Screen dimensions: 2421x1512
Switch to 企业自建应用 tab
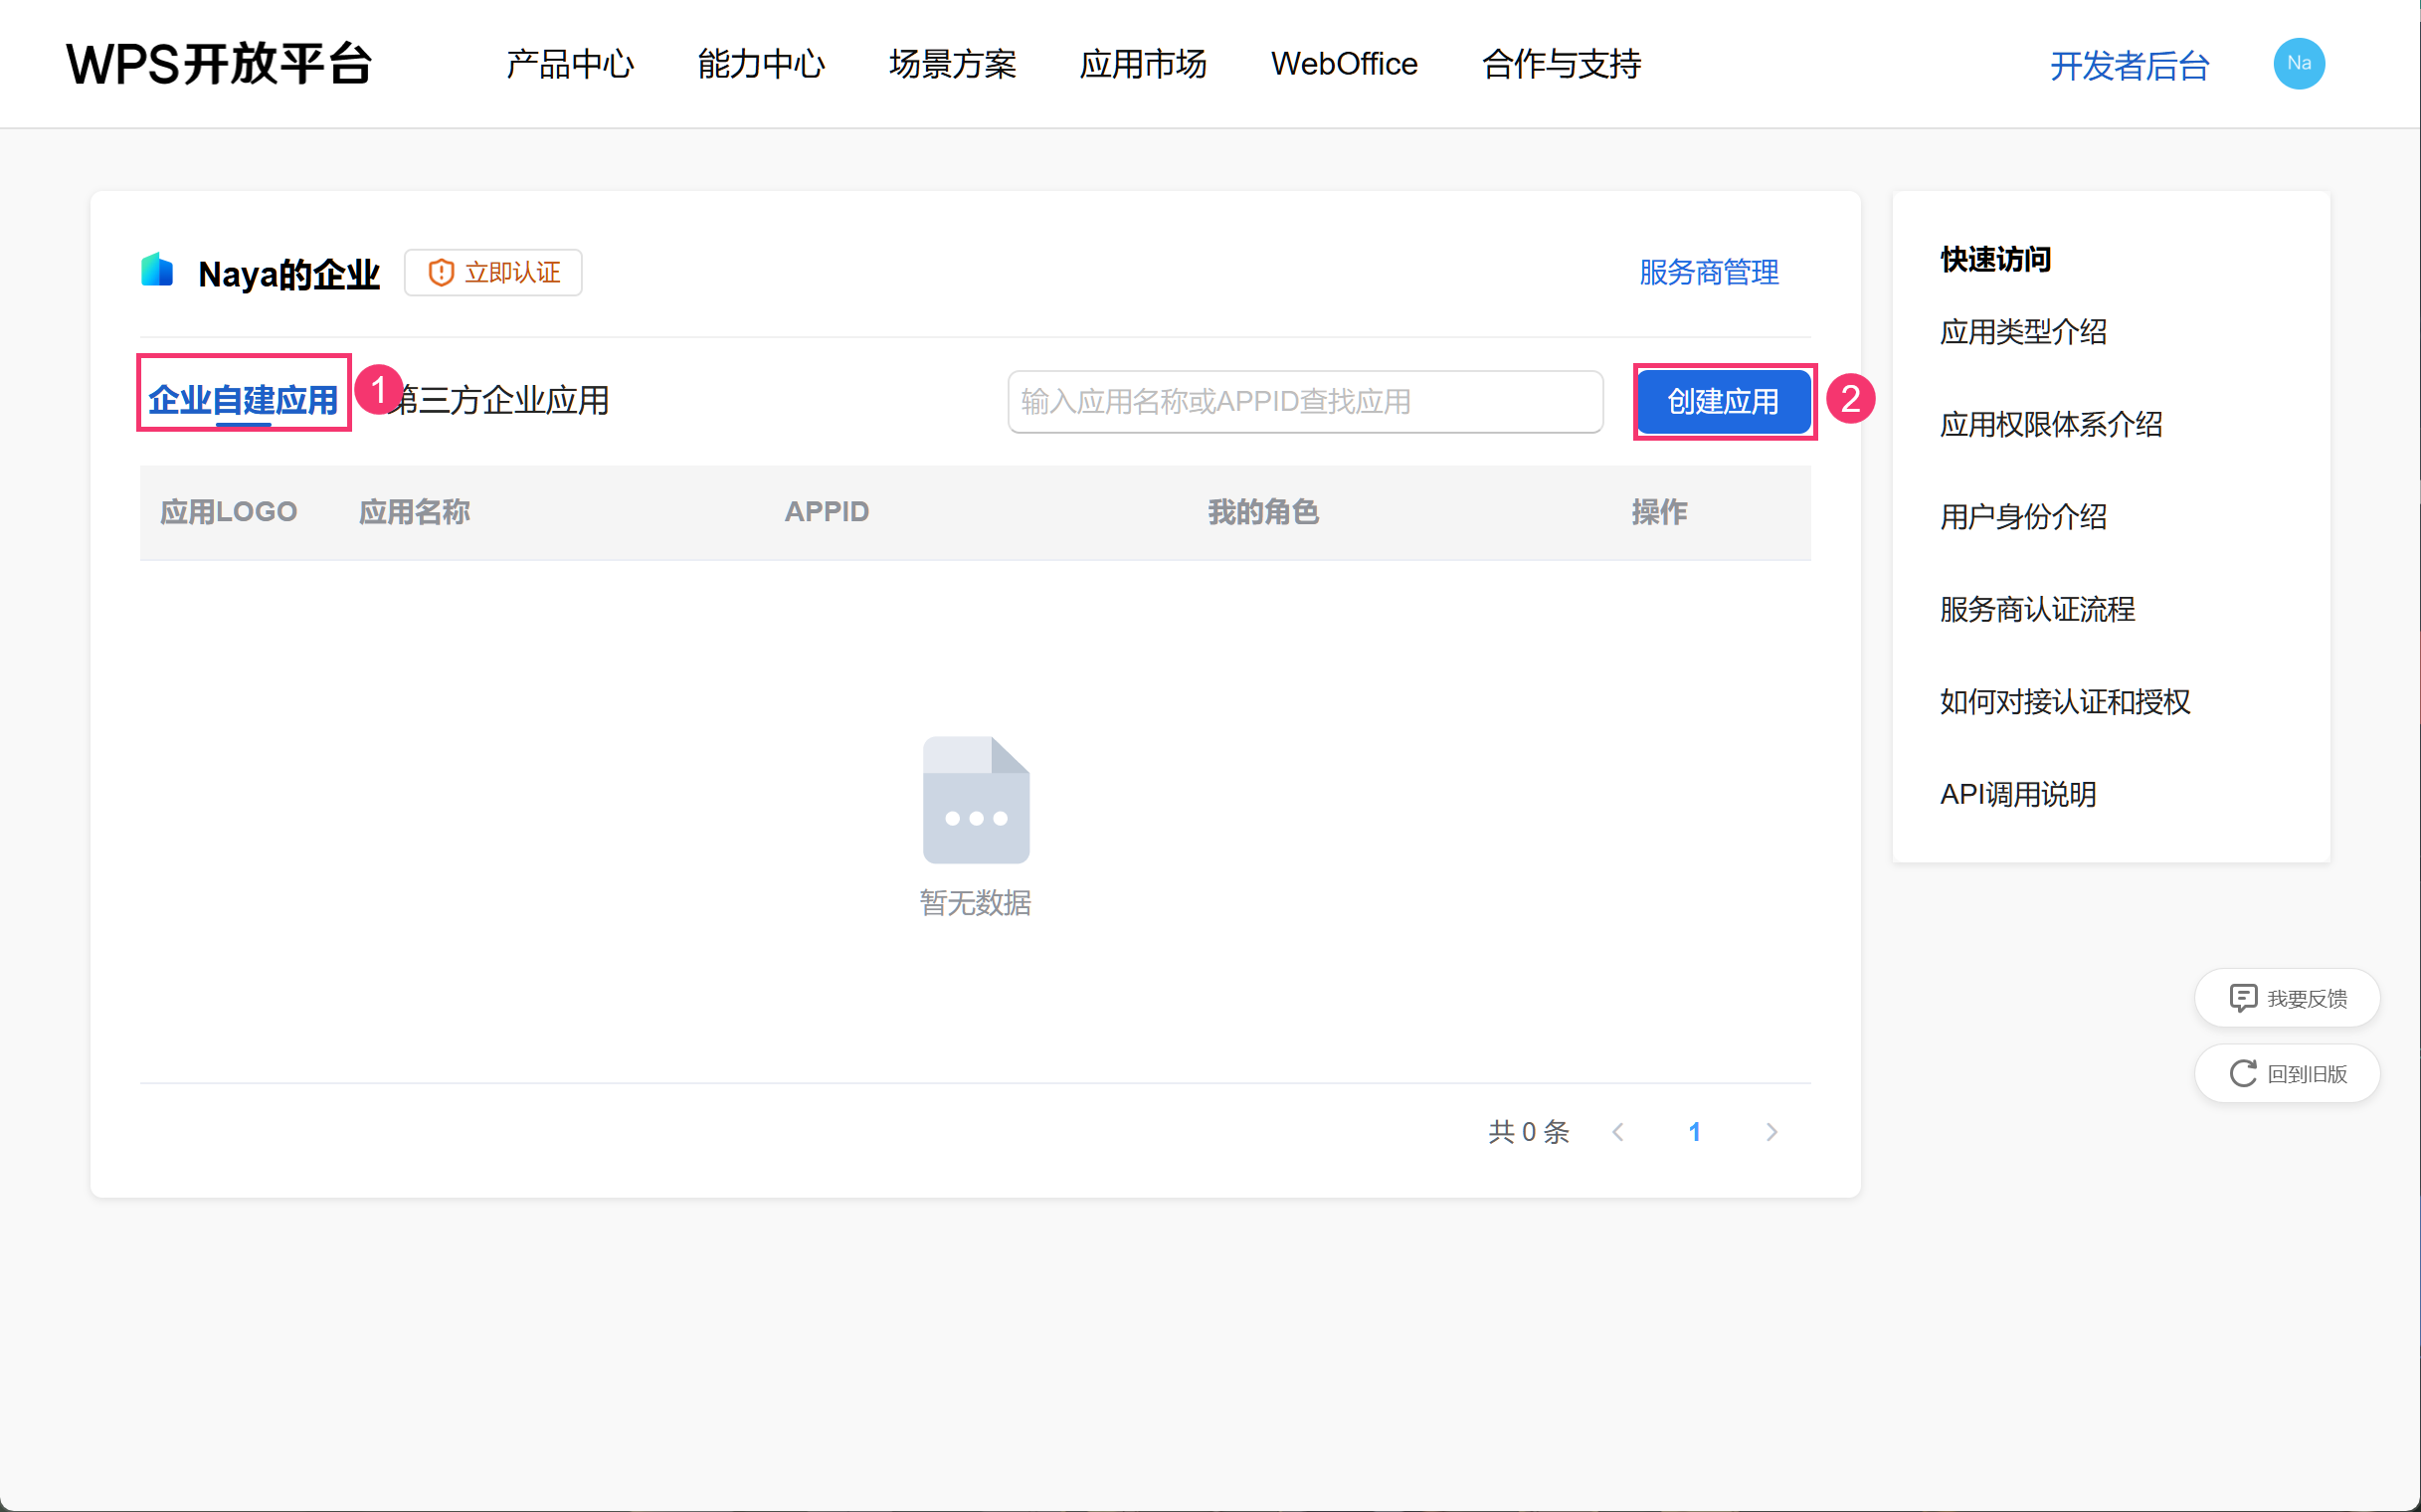[243, 400]
